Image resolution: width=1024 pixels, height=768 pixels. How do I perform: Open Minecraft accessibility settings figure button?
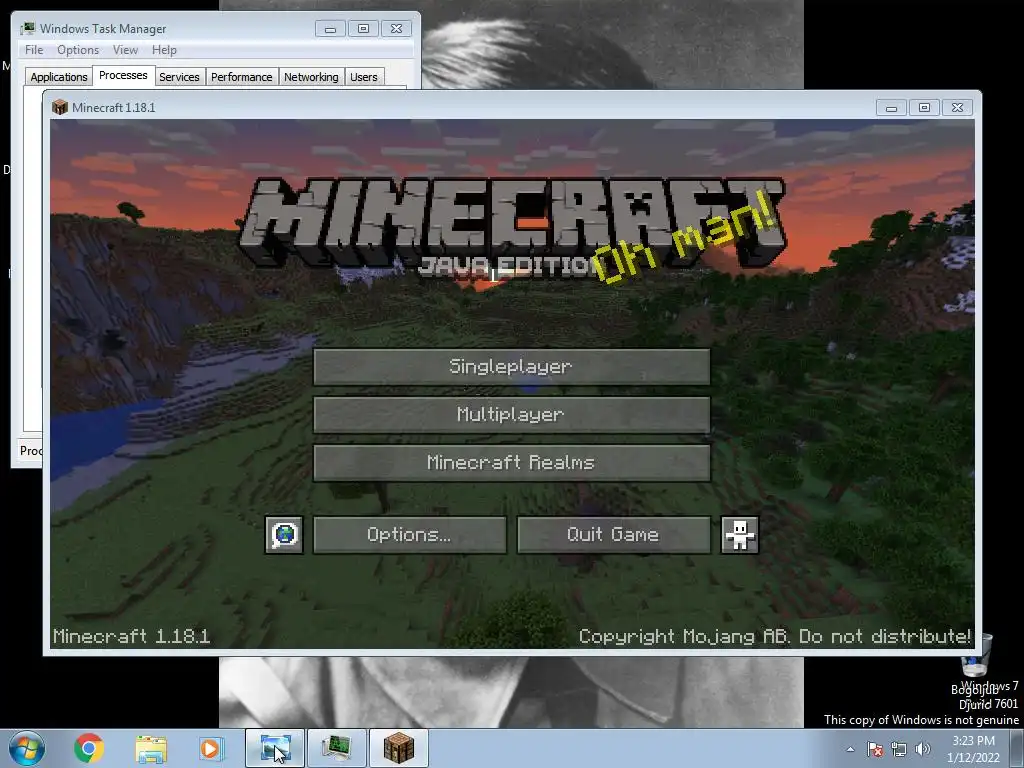740,535
